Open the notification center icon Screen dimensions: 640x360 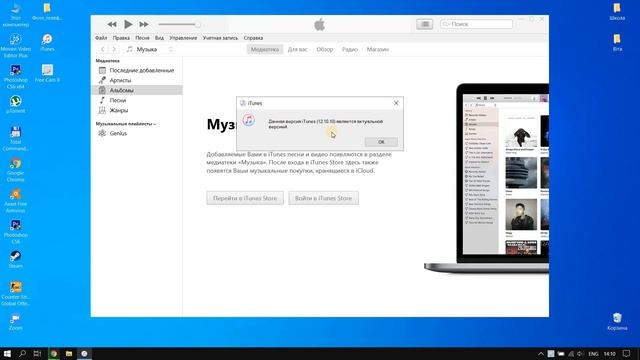tap(627, 353)
